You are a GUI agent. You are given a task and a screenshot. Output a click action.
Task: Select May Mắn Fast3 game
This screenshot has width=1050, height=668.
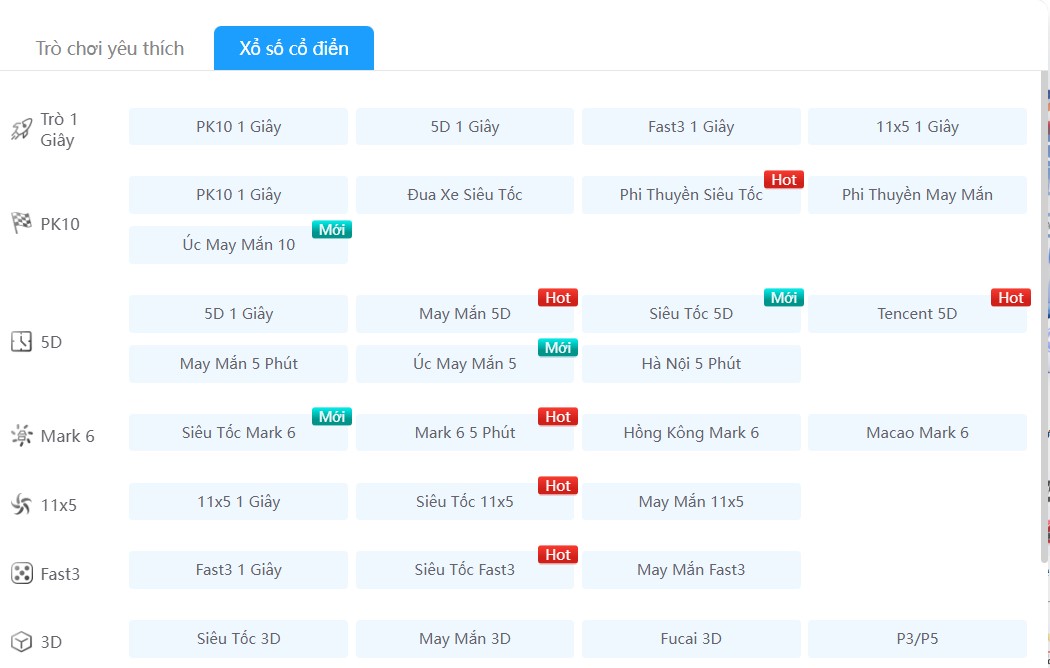pos(691,570)
